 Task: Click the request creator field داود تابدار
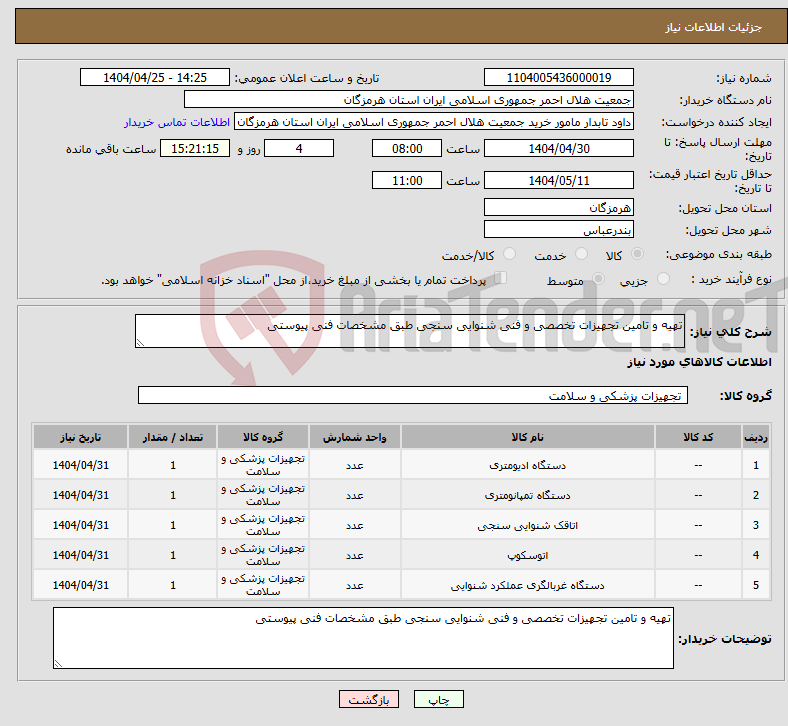coord(434,122)
